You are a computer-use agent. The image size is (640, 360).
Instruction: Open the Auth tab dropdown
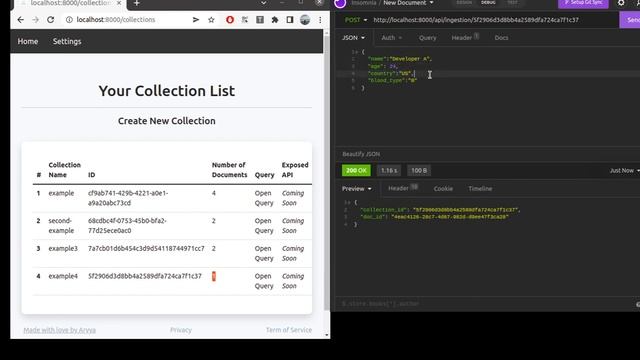(x=391, y=38)
